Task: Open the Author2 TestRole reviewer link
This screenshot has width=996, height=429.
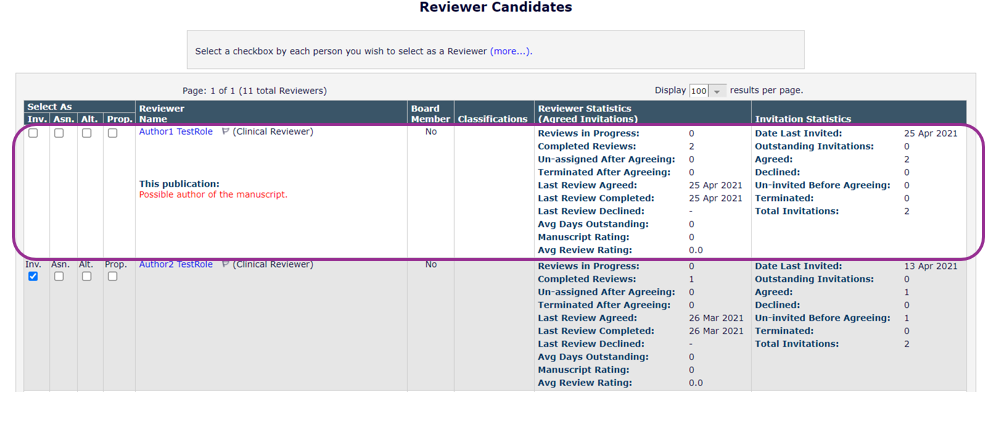Action: [176, 265]
